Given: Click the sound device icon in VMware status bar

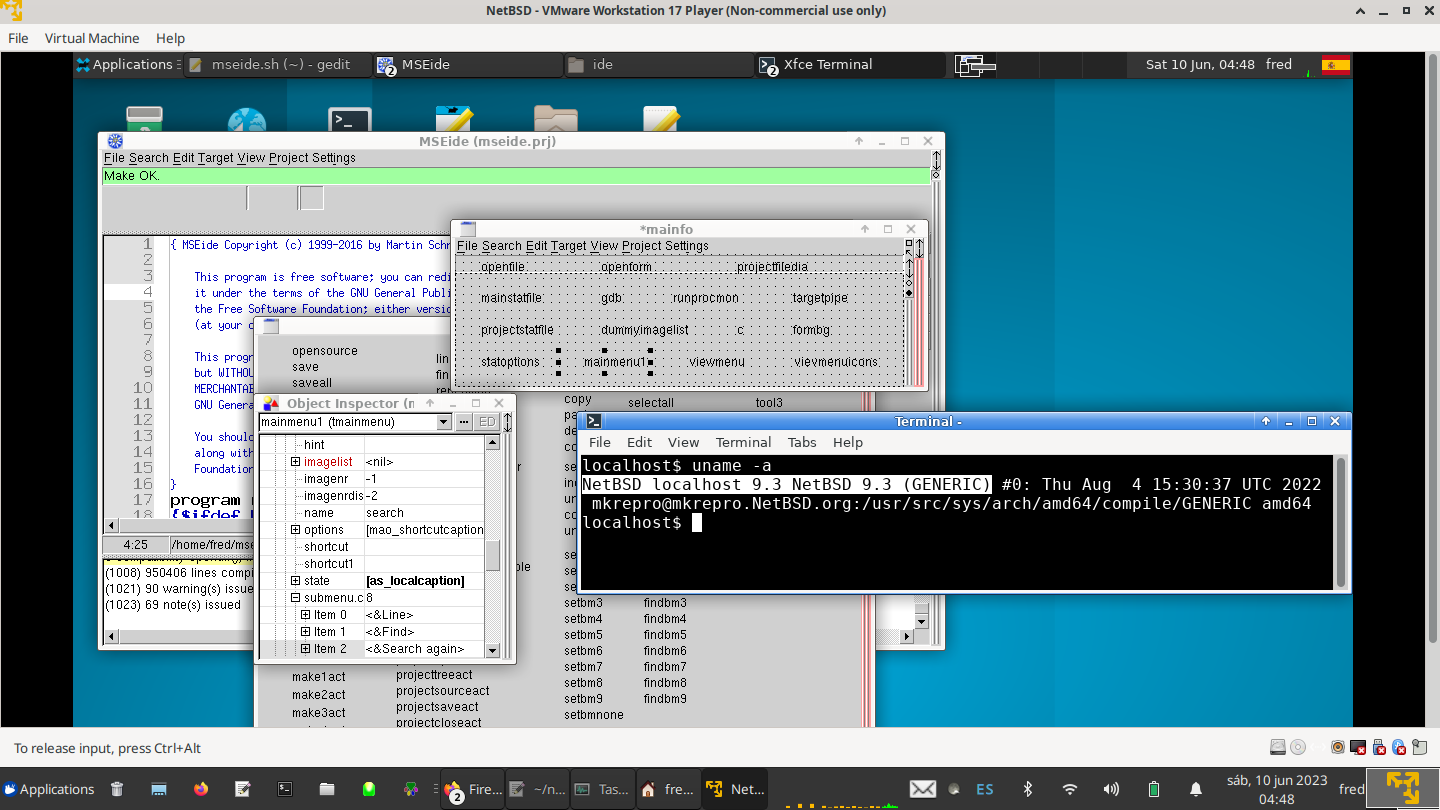Looking at the screenshot, I should (x=1337, y=747).
